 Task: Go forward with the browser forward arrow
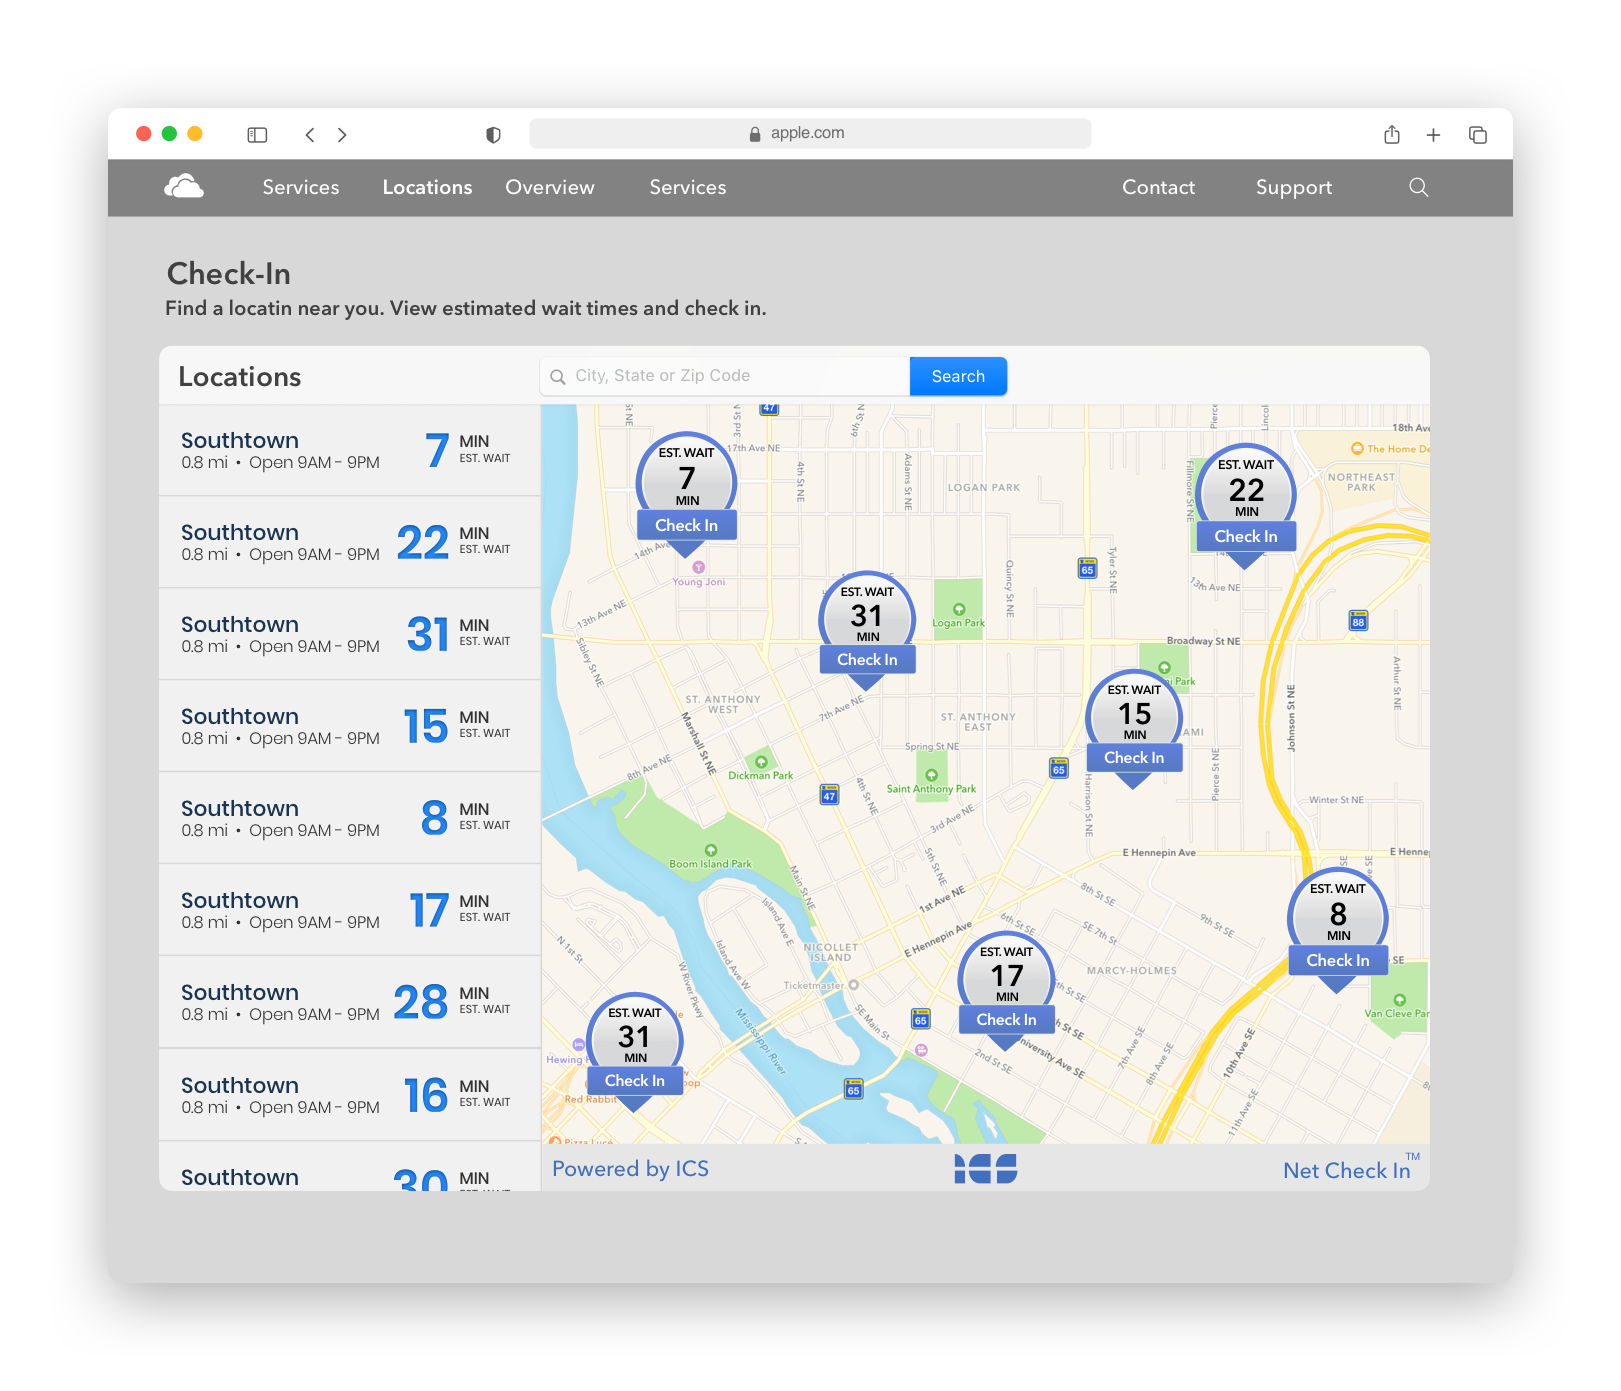(342, 135)
